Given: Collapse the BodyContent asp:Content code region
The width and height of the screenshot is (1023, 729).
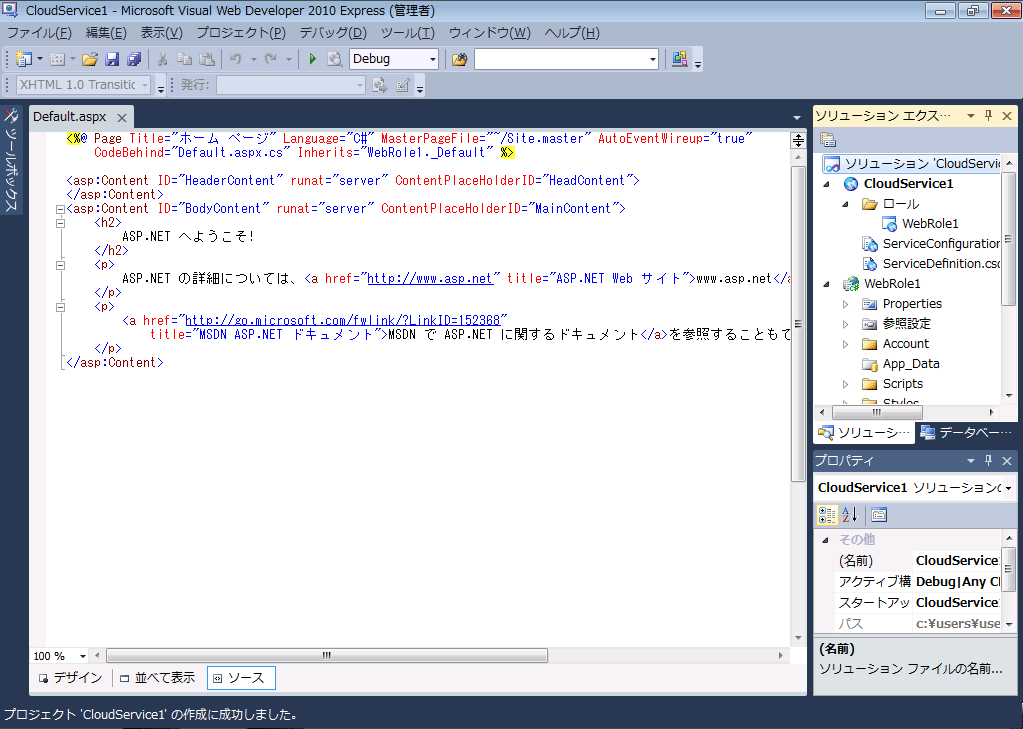Looking at the screenshot, I should pos(60,209).
